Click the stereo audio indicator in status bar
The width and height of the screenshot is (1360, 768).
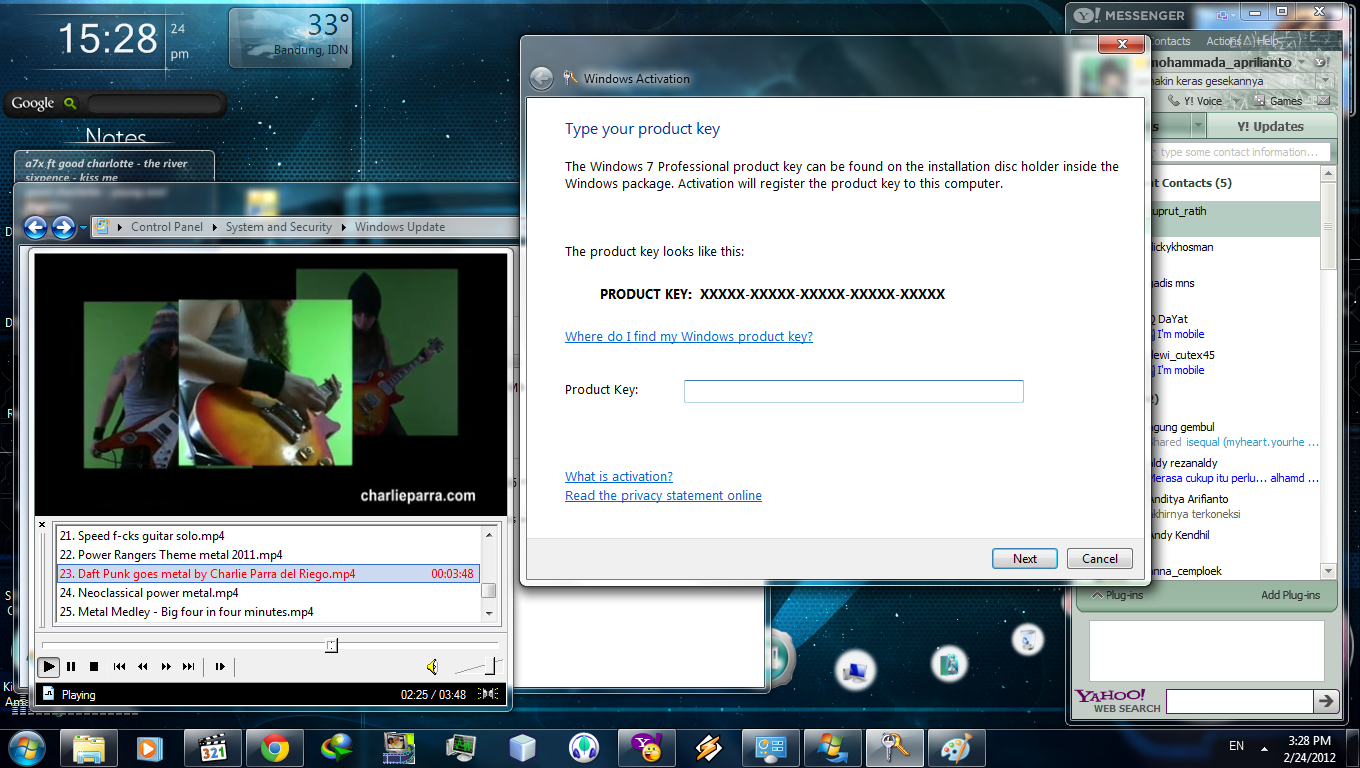click(489, 694)
